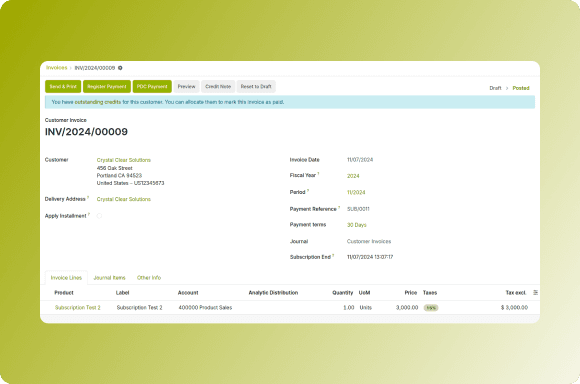Toggle the Apply Installment checkbox
Screen dimensions: 580x384
click(99, 216)
